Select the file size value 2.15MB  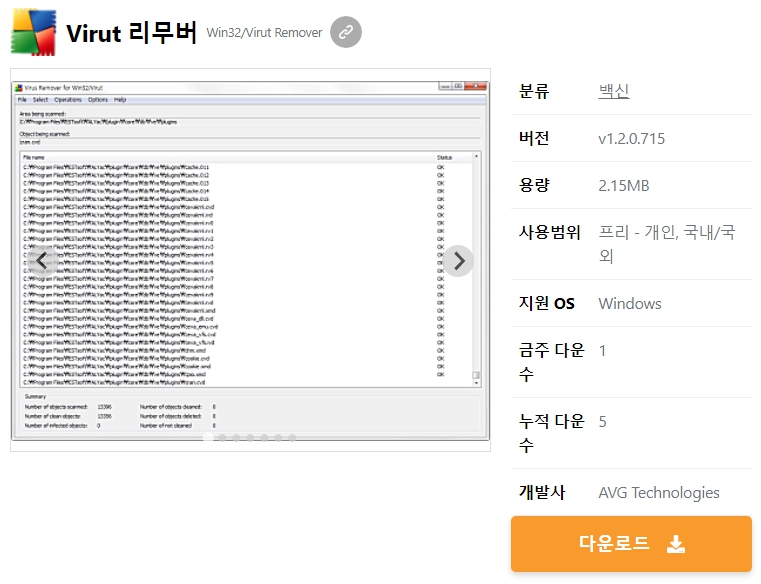tap(624, 185)
